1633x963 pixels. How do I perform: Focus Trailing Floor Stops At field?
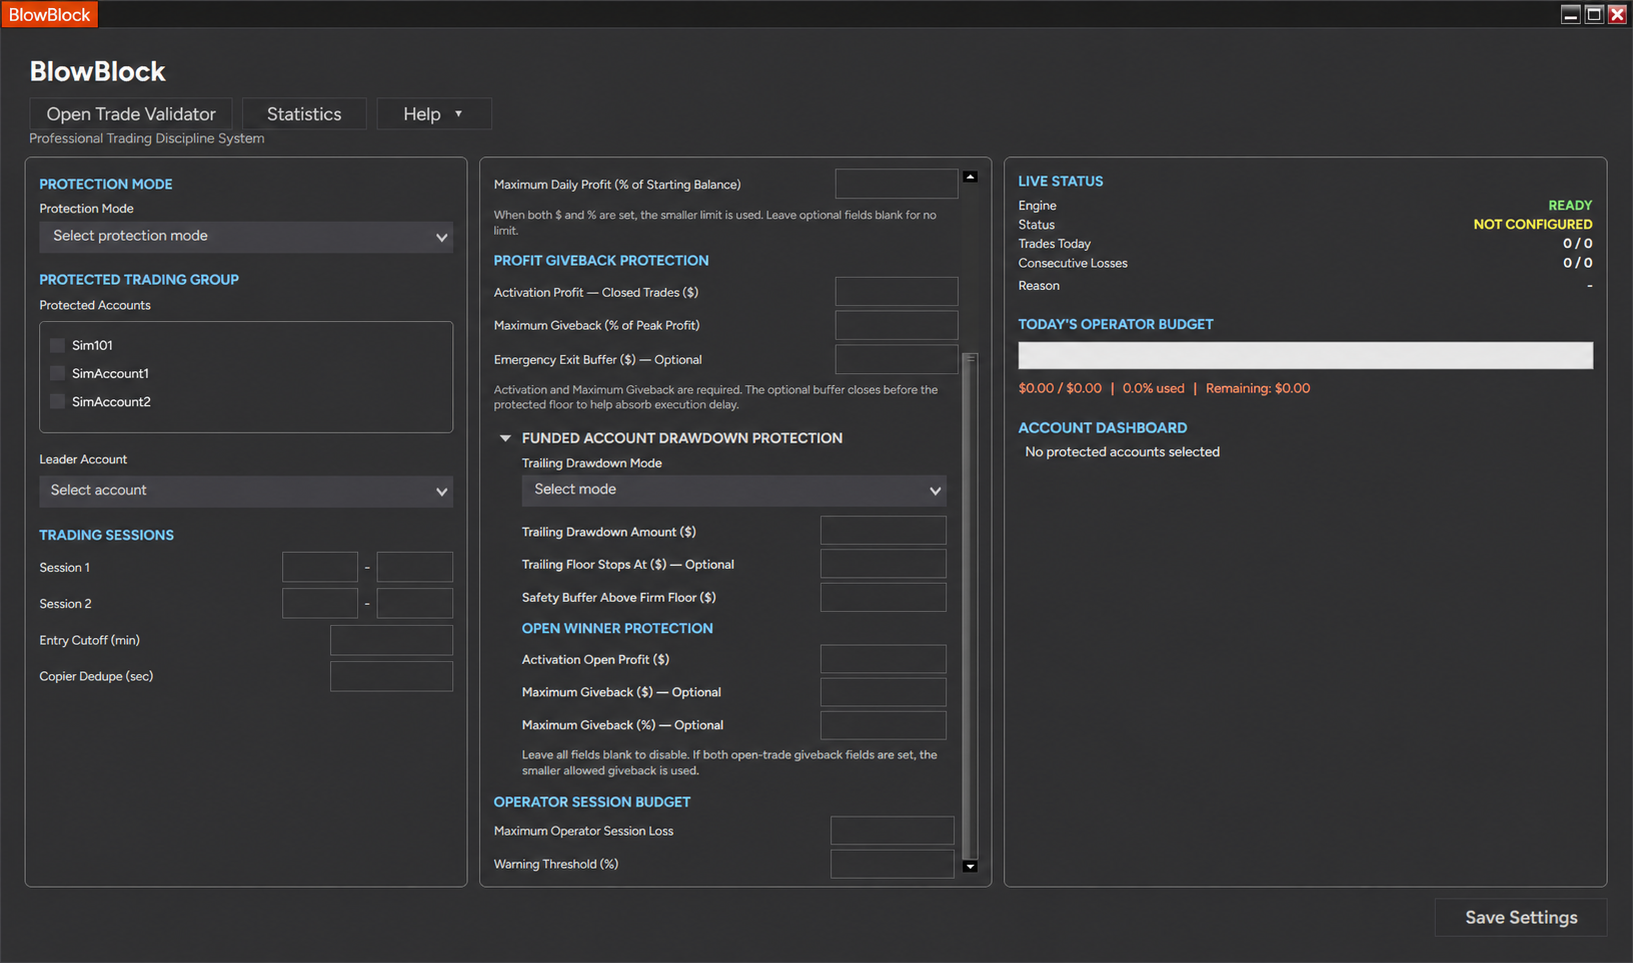[x=883, y=564]
